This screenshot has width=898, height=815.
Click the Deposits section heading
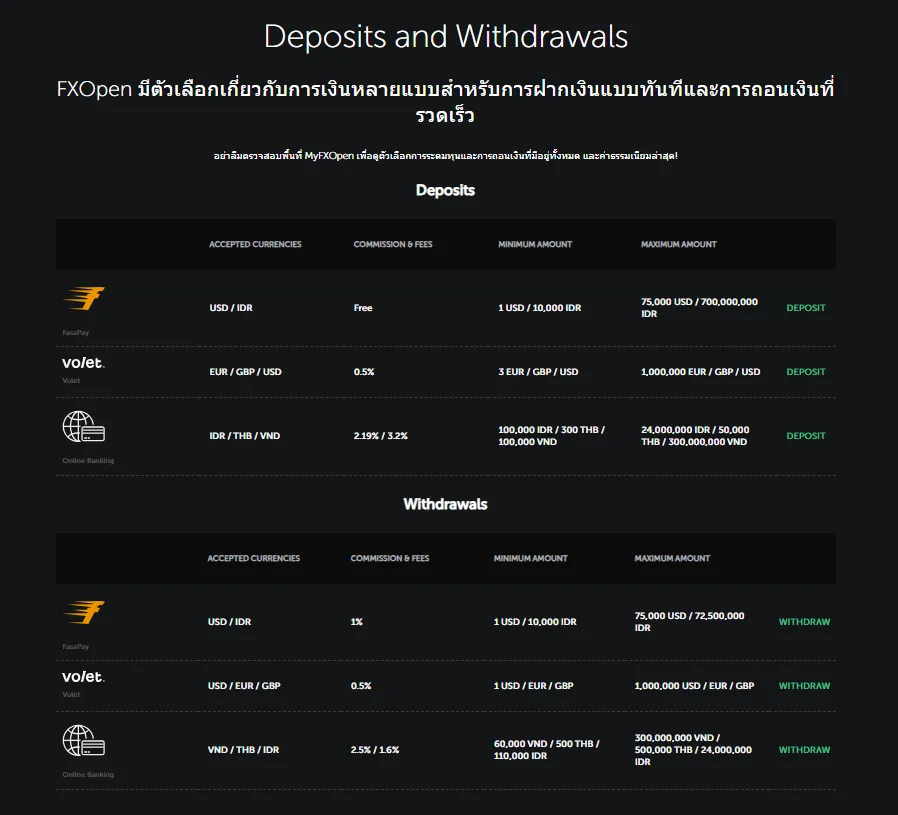(x=446, y=190)
